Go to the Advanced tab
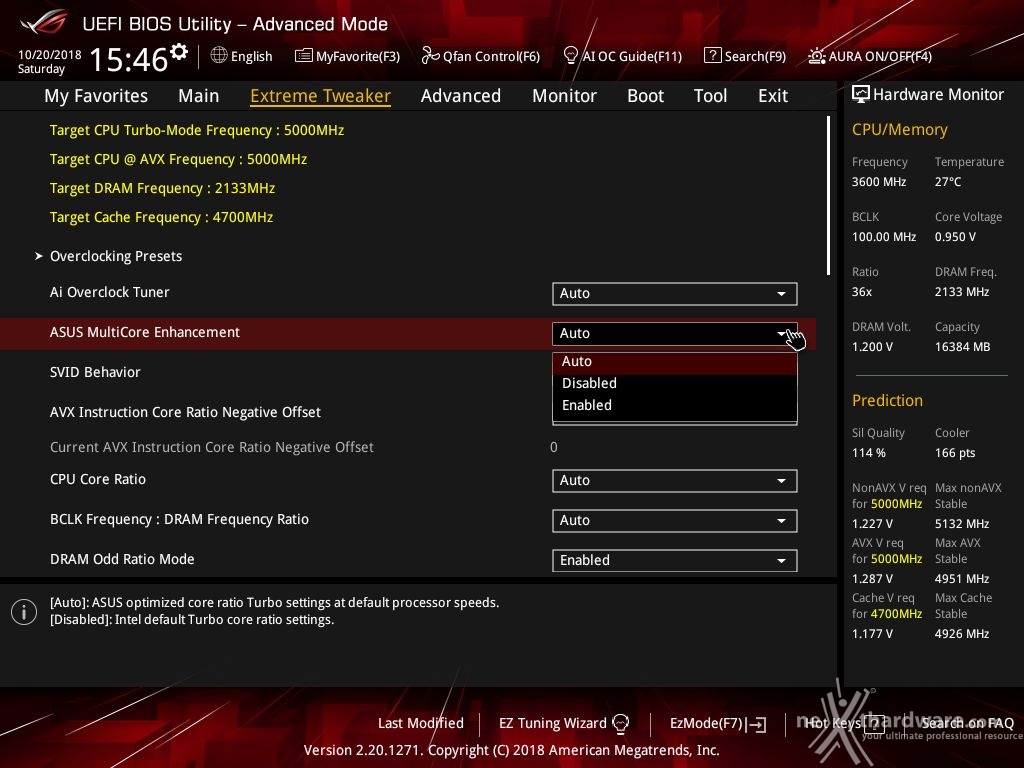This screenshot has height=768, width=1024. click(x=461, y=96)
